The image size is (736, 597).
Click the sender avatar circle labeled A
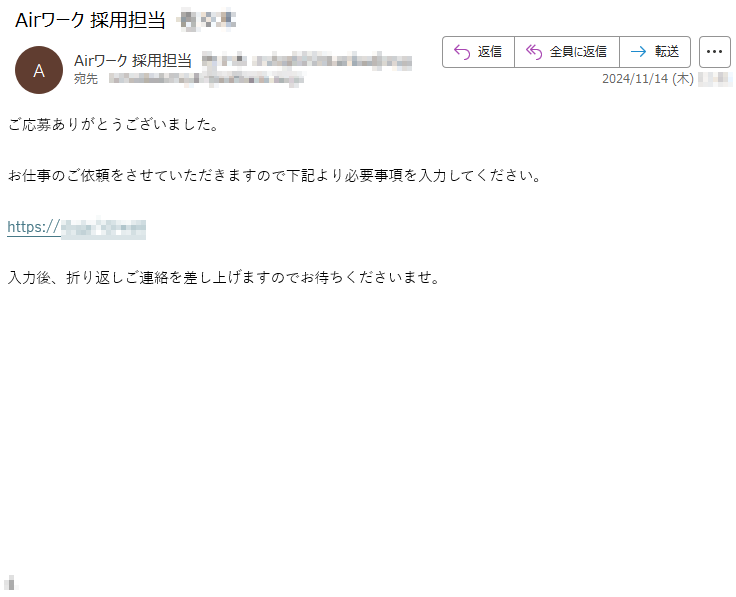click(x=39, y=70)
